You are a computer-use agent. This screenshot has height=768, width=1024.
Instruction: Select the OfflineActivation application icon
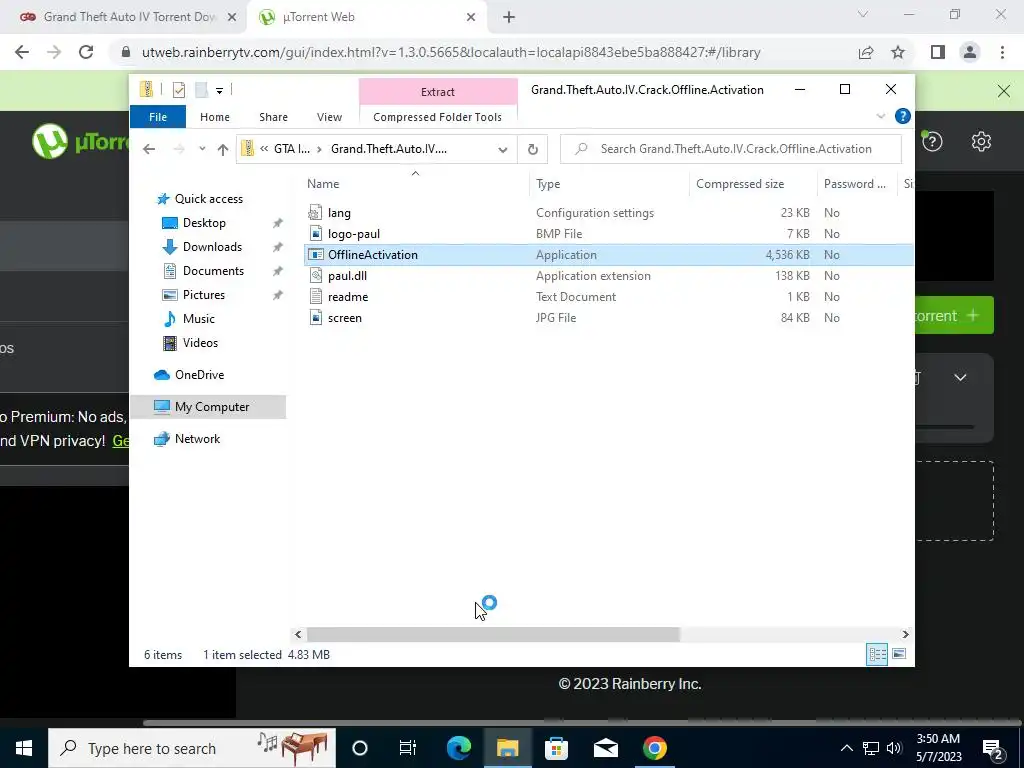pyautogui.click(x=315, y=255)
